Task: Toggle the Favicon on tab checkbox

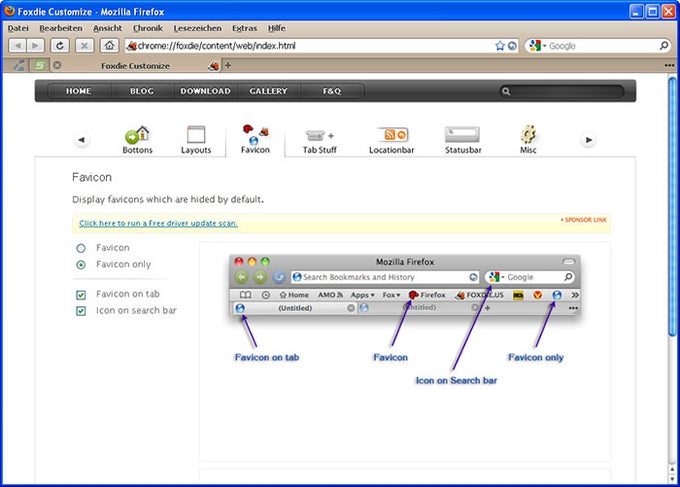Action: pos(81,295)
